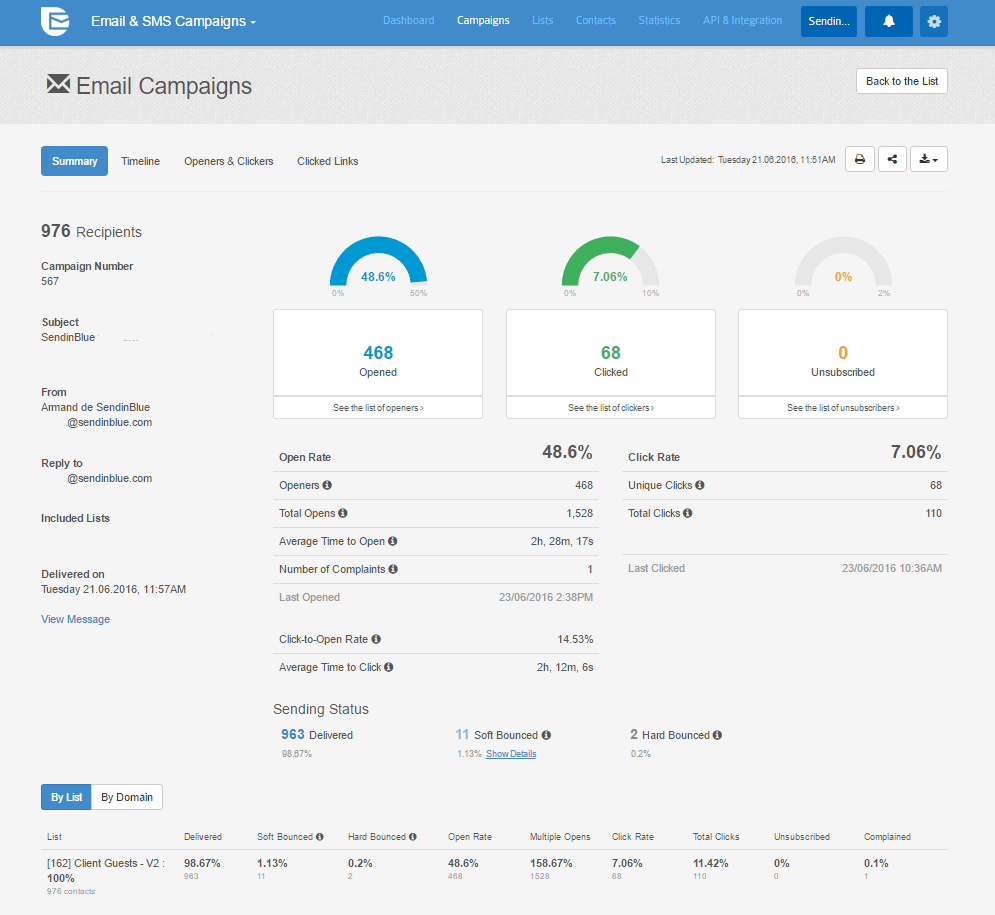Select the Summary tab
The image size is (995, 915).
coord(74,161)
